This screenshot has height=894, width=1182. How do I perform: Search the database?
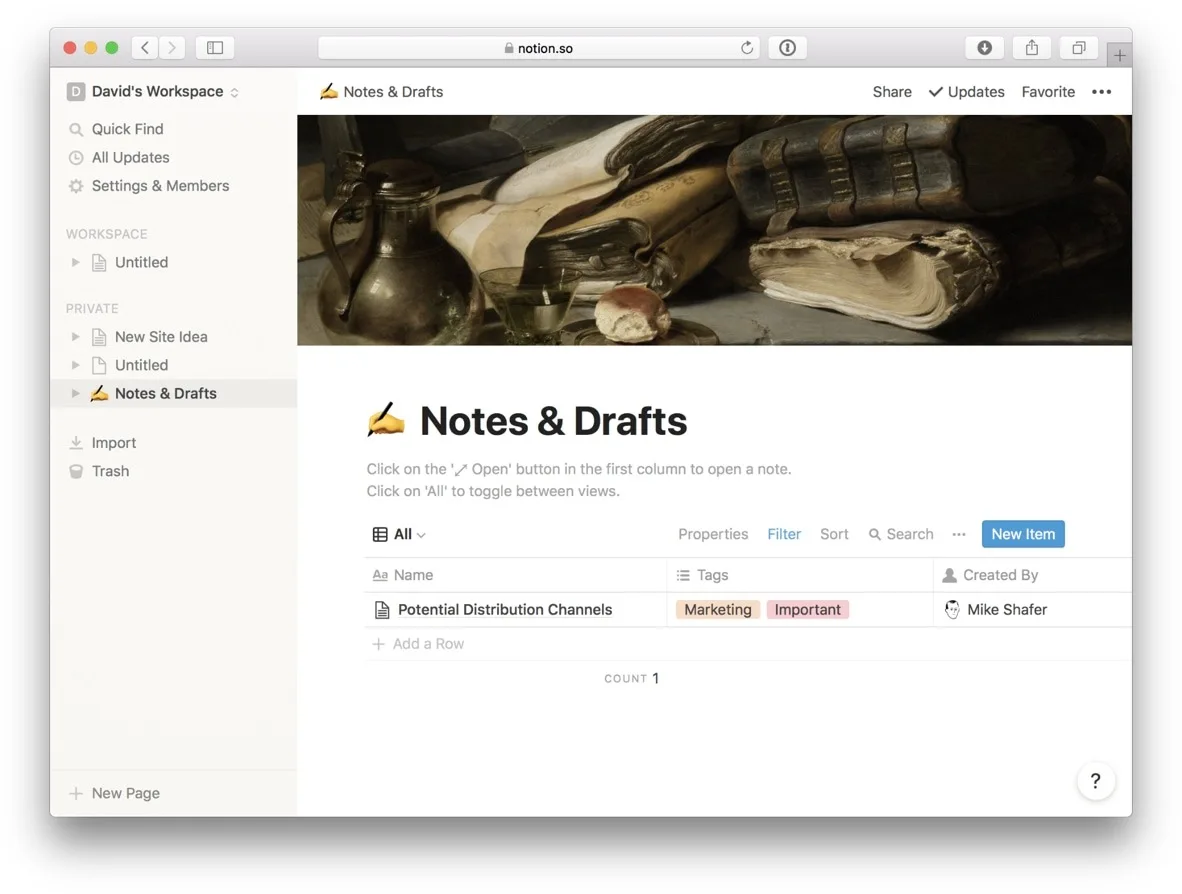pos(901,534)
